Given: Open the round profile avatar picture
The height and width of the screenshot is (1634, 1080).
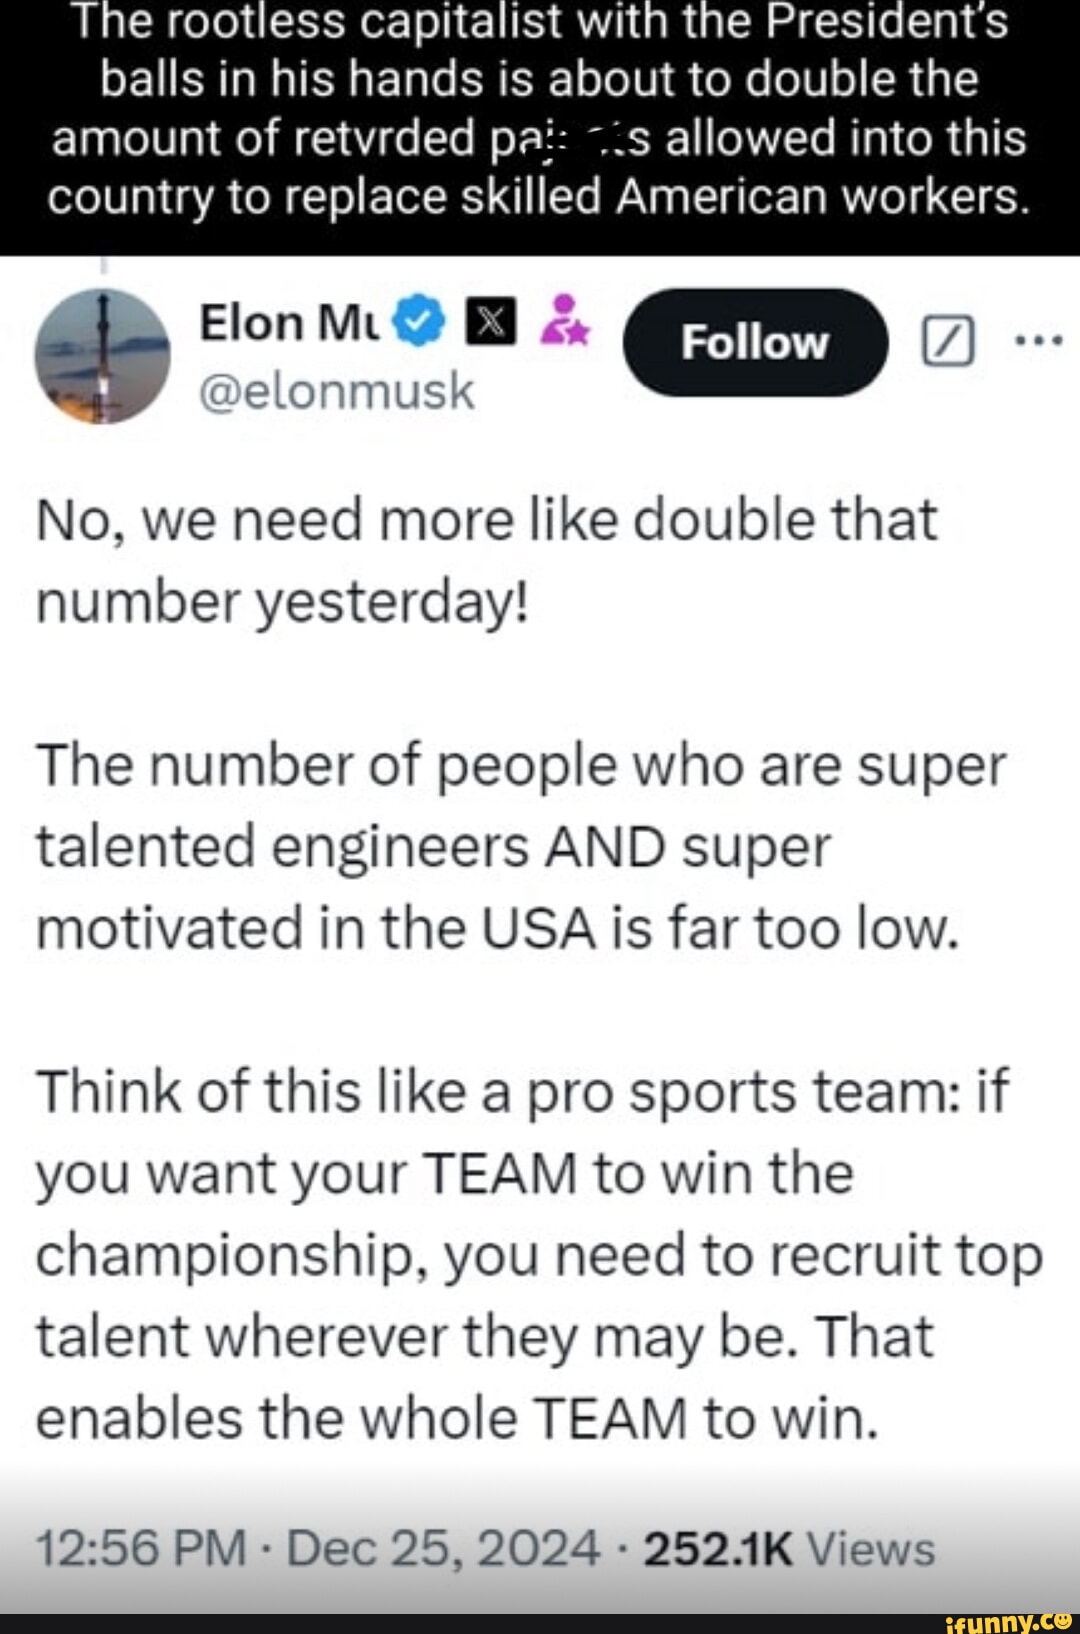Looking at the screenshot, I should (103, 356).
